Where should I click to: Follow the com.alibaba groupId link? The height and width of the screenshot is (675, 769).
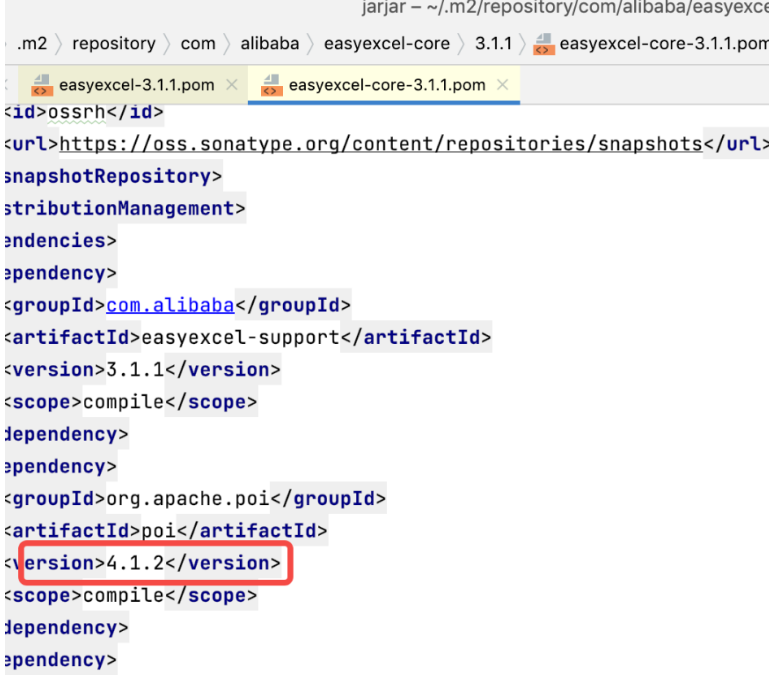click(x=170, y=305)
